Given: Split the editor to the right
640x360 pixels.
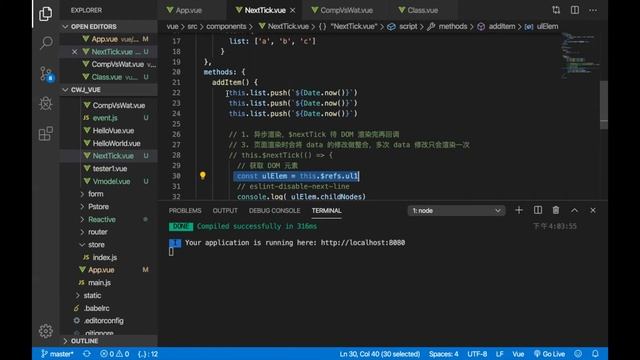Looking at the screenshot, I should pyautogui.click(x=575, y=10).
